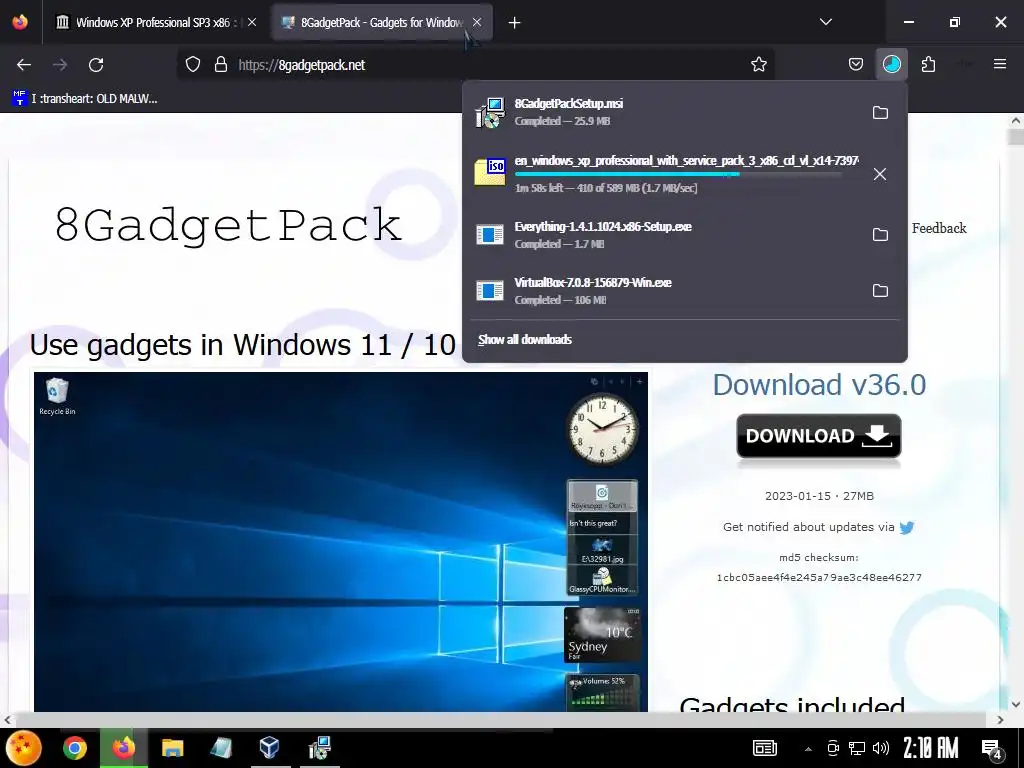Click the vertical scrollbar down arrow
This screenshot has width=1024, height=768.
coord(1016,705)
